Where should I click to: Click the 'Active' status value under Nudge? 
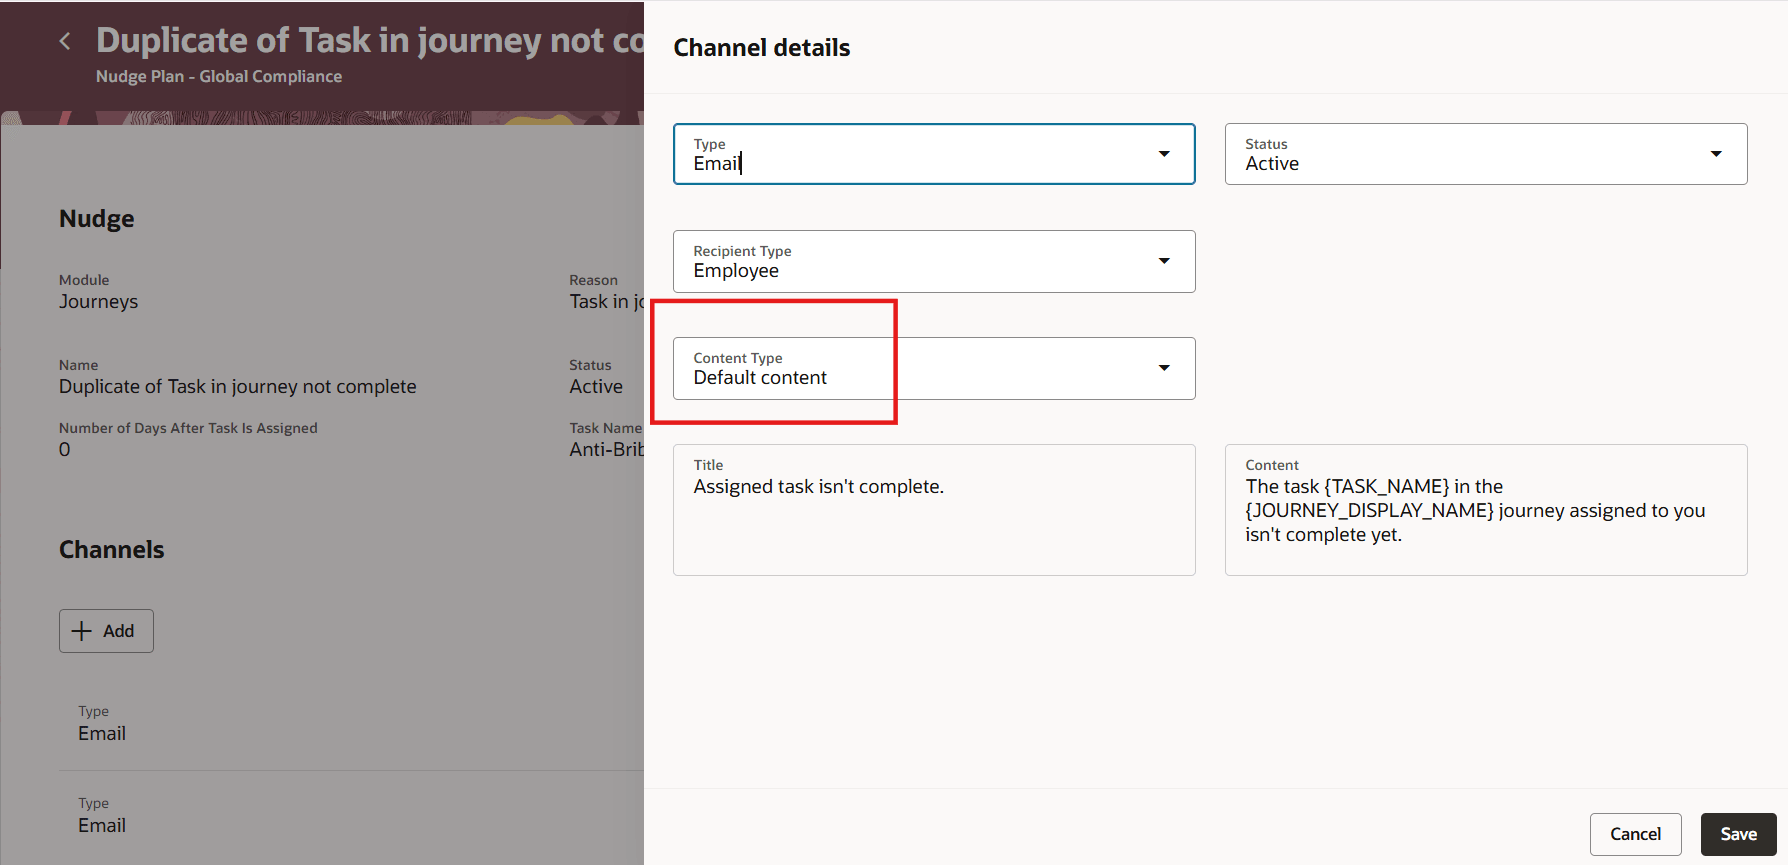click(596, 387)
